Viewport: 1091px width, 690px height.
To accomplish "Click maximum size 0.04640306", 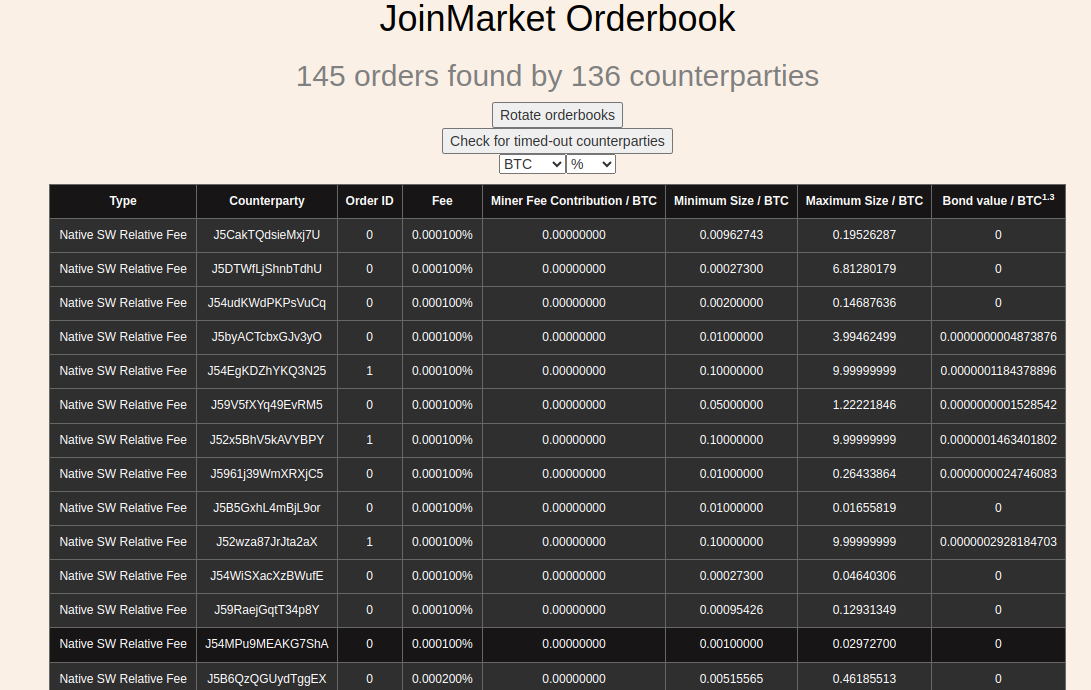I will [x=864, y=577].
